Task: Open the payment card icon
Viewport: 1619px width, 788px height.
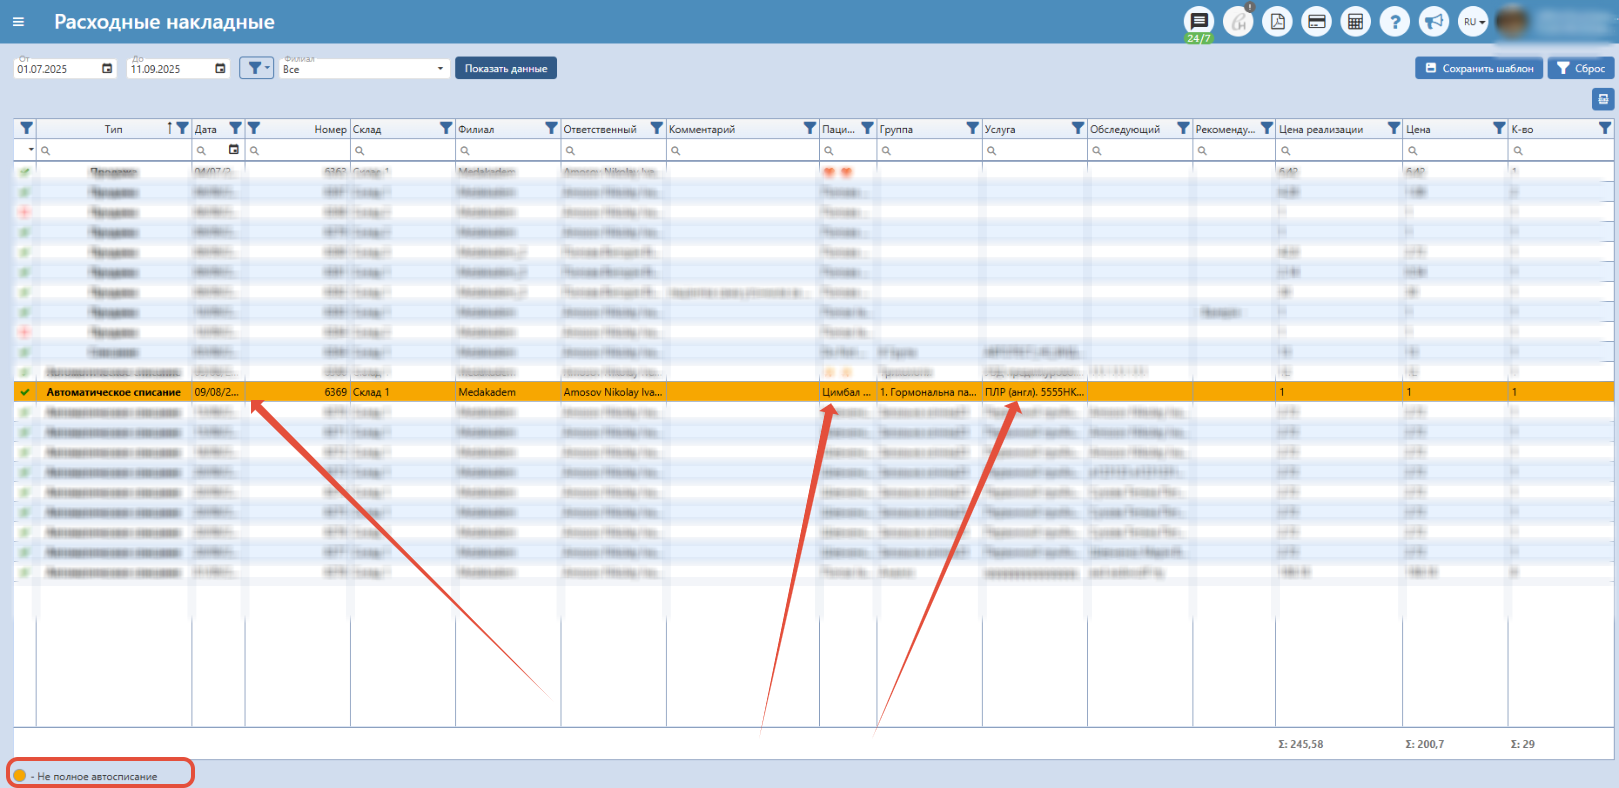Action: [1317, 22]
